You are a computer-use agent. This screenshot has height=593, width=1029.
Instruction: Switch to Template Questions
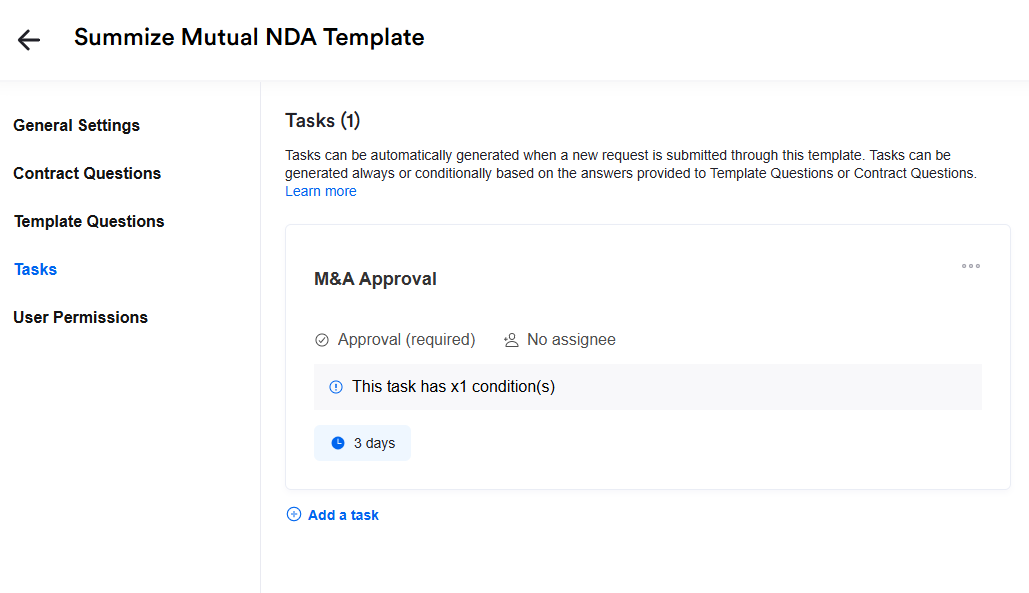(x=89, y=221)
